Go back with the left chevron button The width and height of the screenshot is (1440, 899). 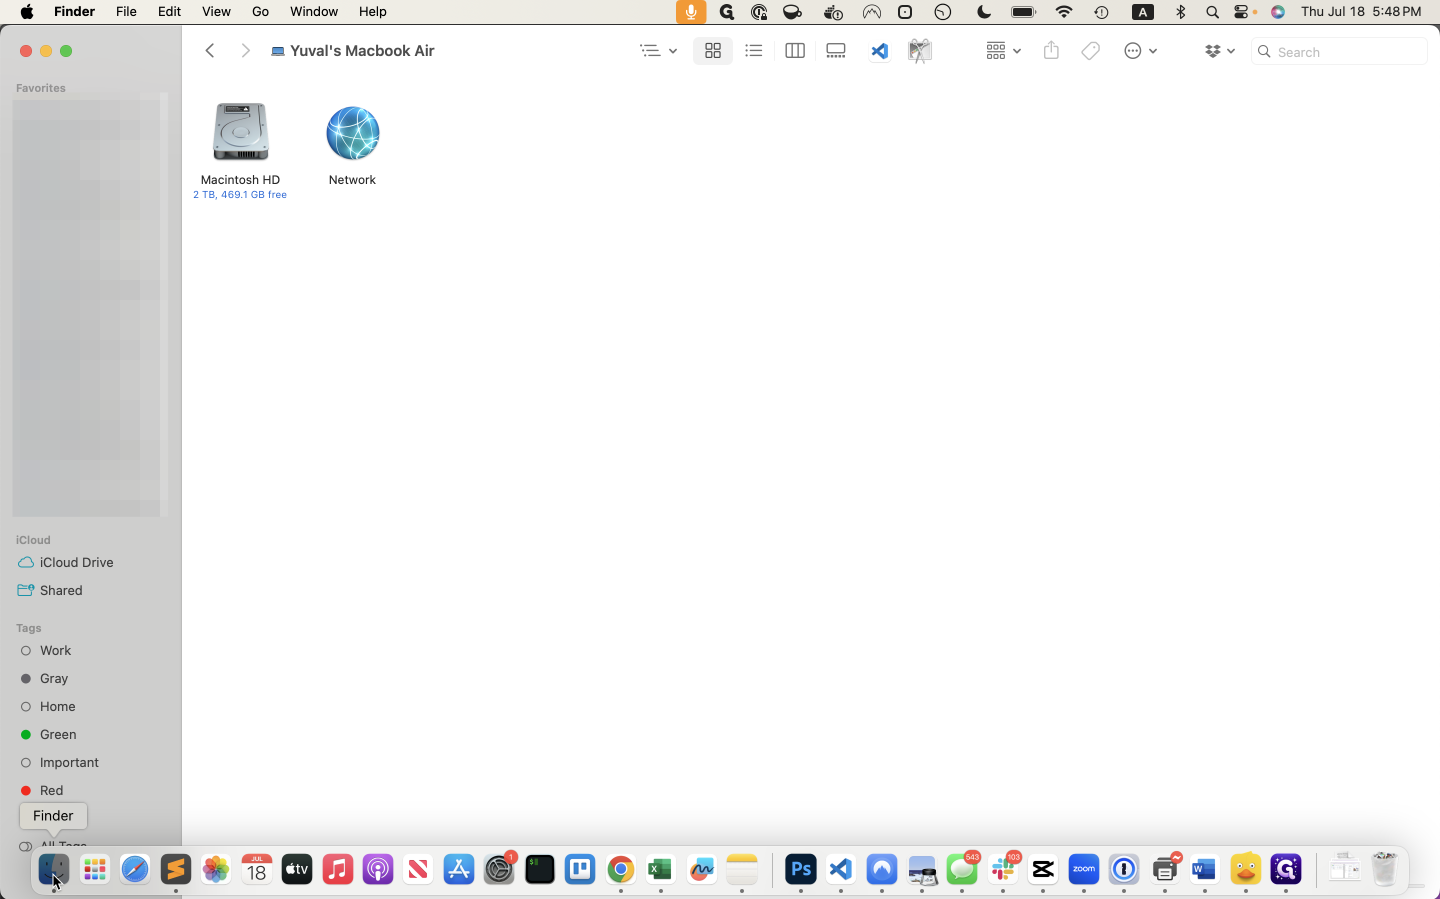click(210, 51)
